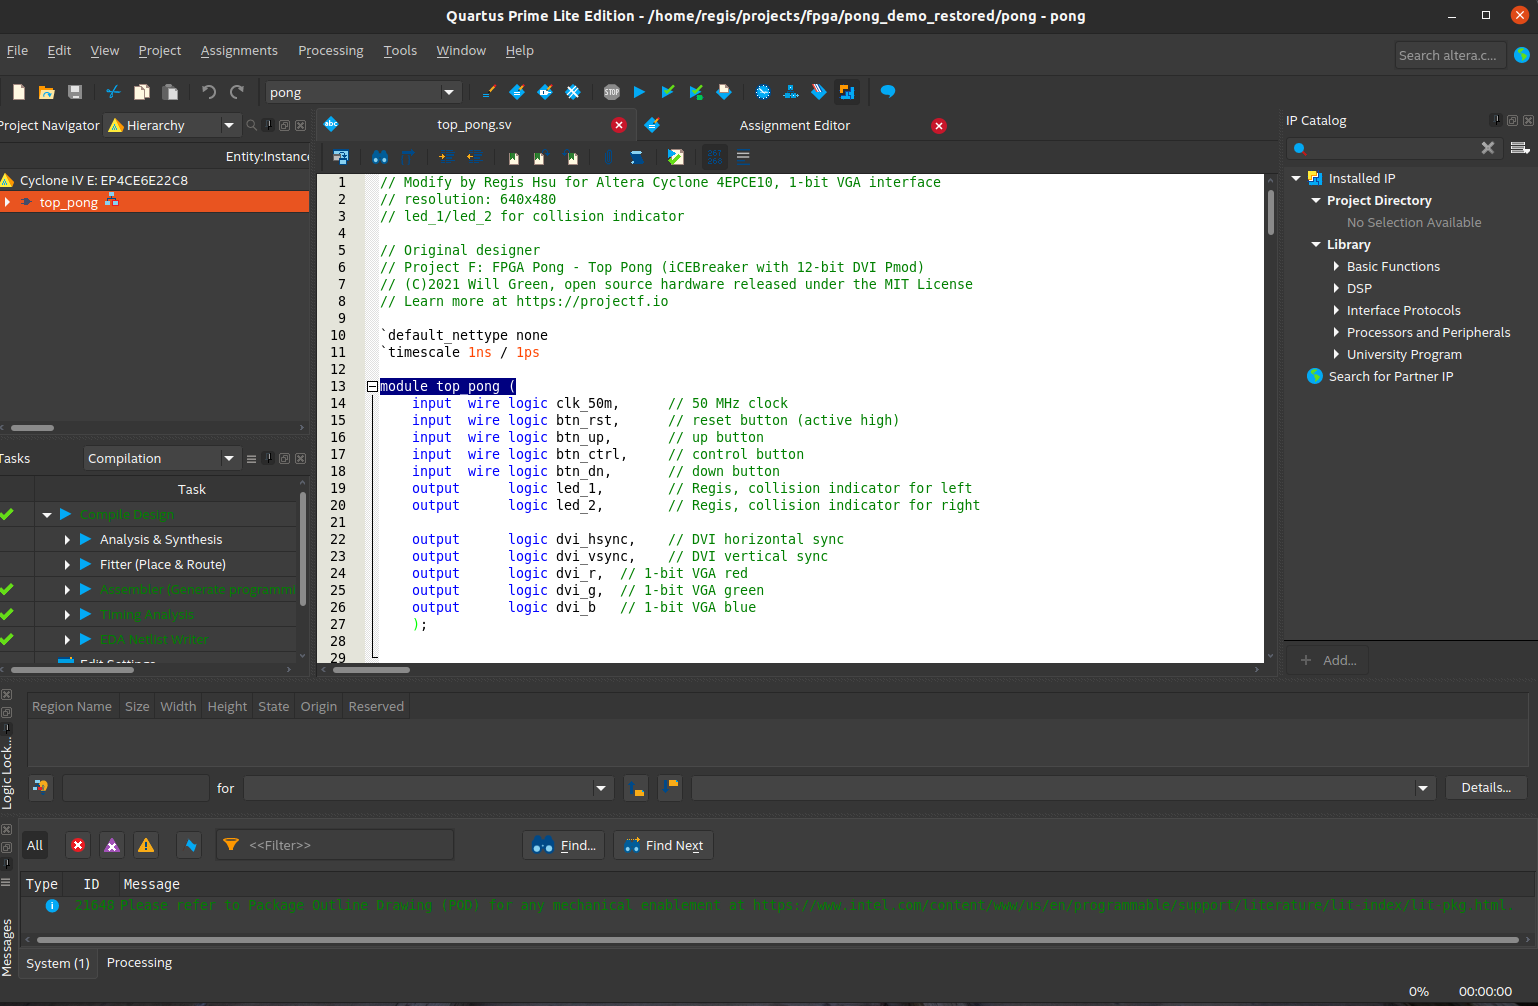Open the Timing Analyzer clock icon

tap(763, 92)
